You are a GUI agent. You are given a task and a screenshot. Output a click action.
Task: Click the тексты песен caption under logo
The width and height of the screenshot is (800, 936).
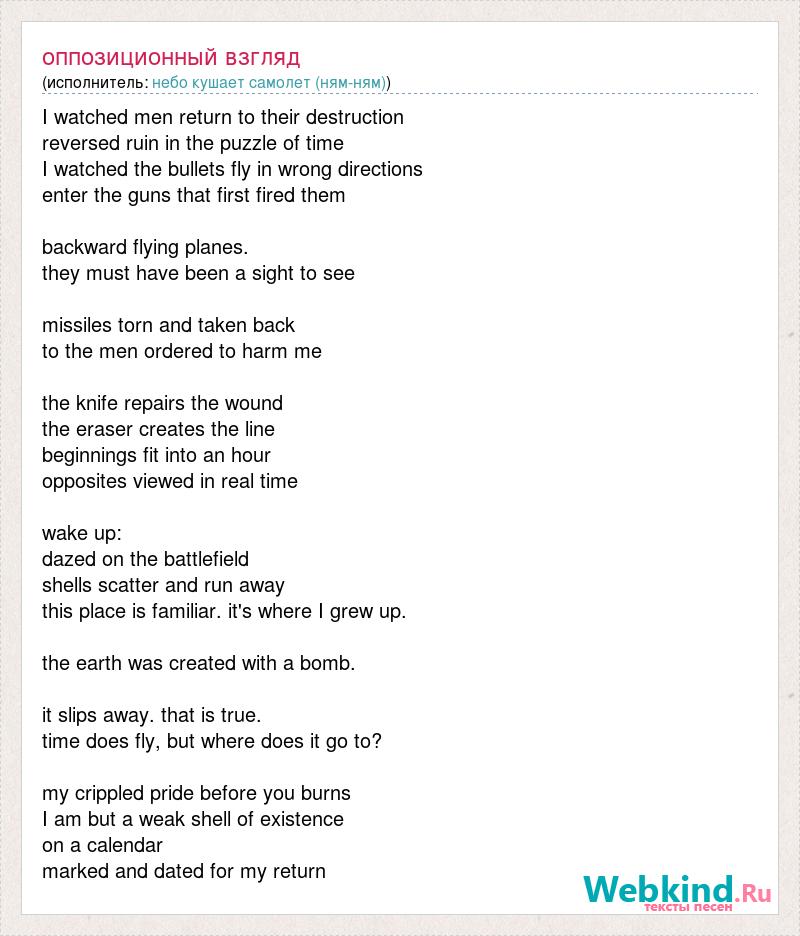coord(688,907)
